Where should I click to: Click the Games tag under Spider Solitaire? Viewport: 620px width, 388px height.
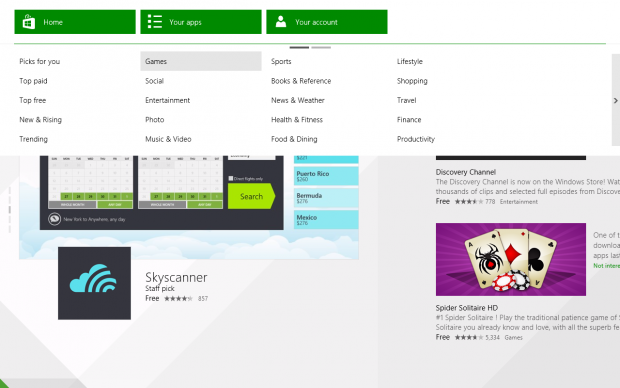[x=513, y=337]
